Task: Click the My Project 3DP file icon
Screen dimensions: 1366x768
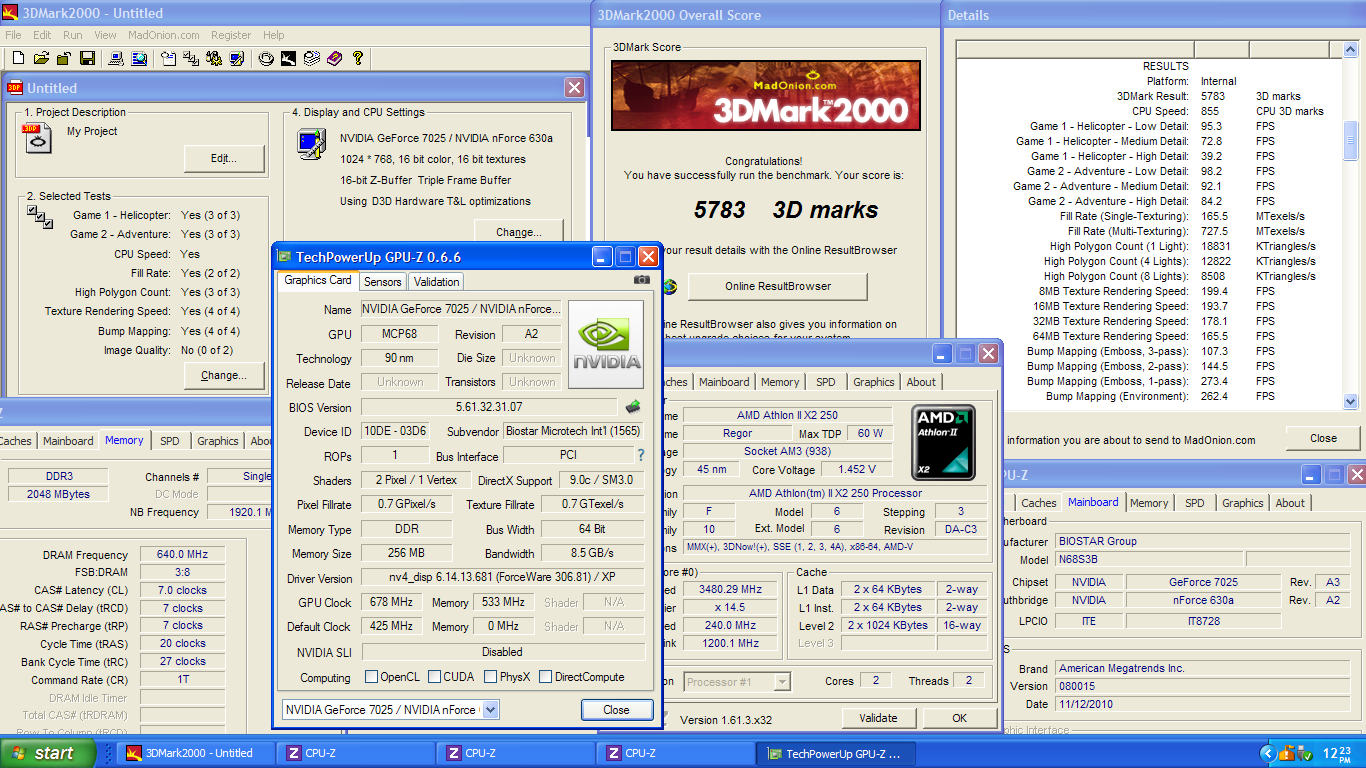Action: coord(37,138)
